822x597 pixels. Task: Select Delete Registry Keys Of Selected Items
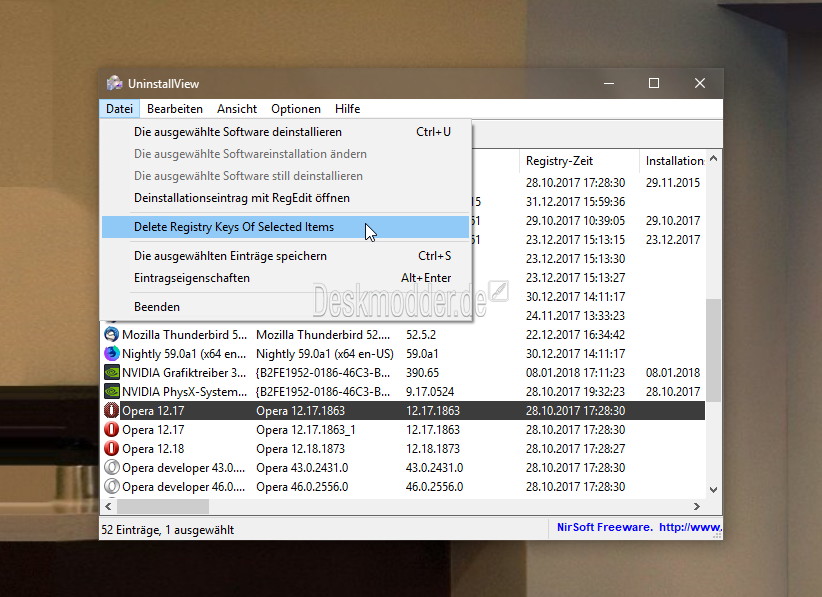[285, 227]
